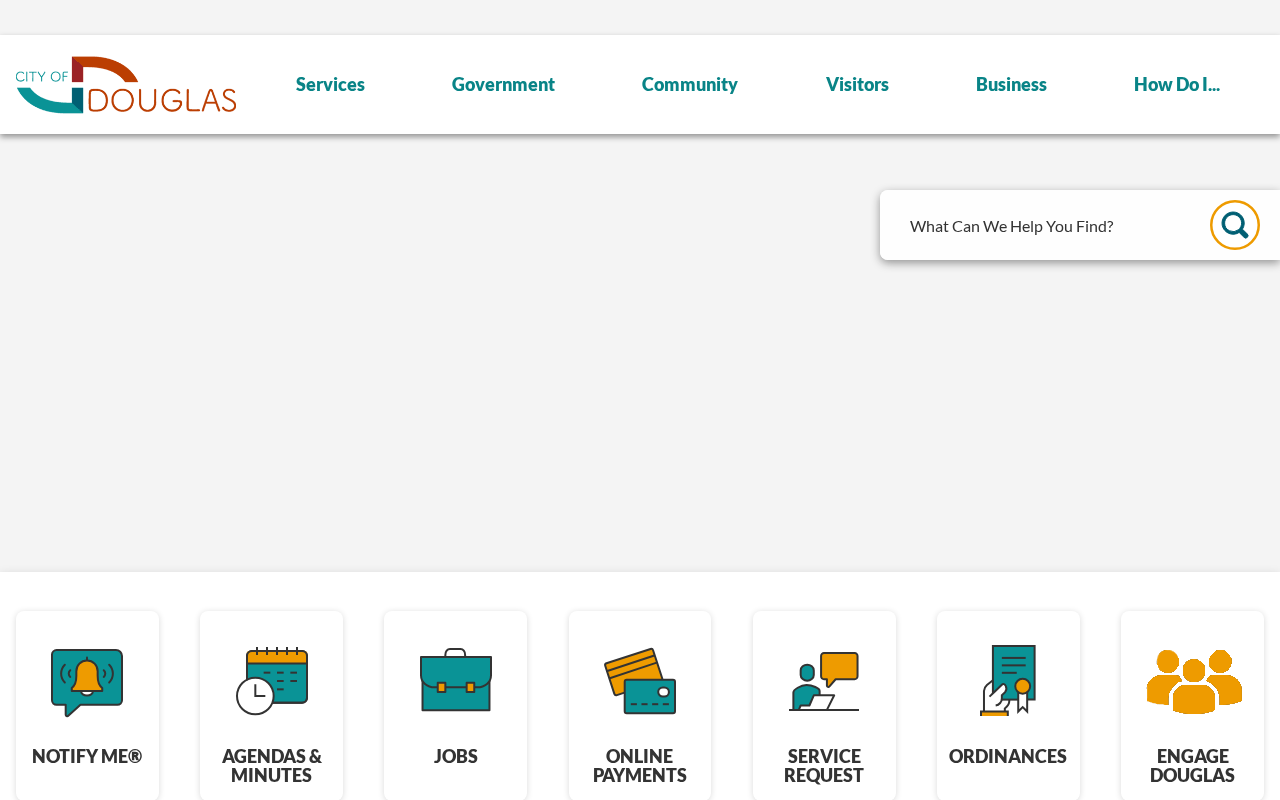
Task: Open the Services menu
Action: [330, 85]
